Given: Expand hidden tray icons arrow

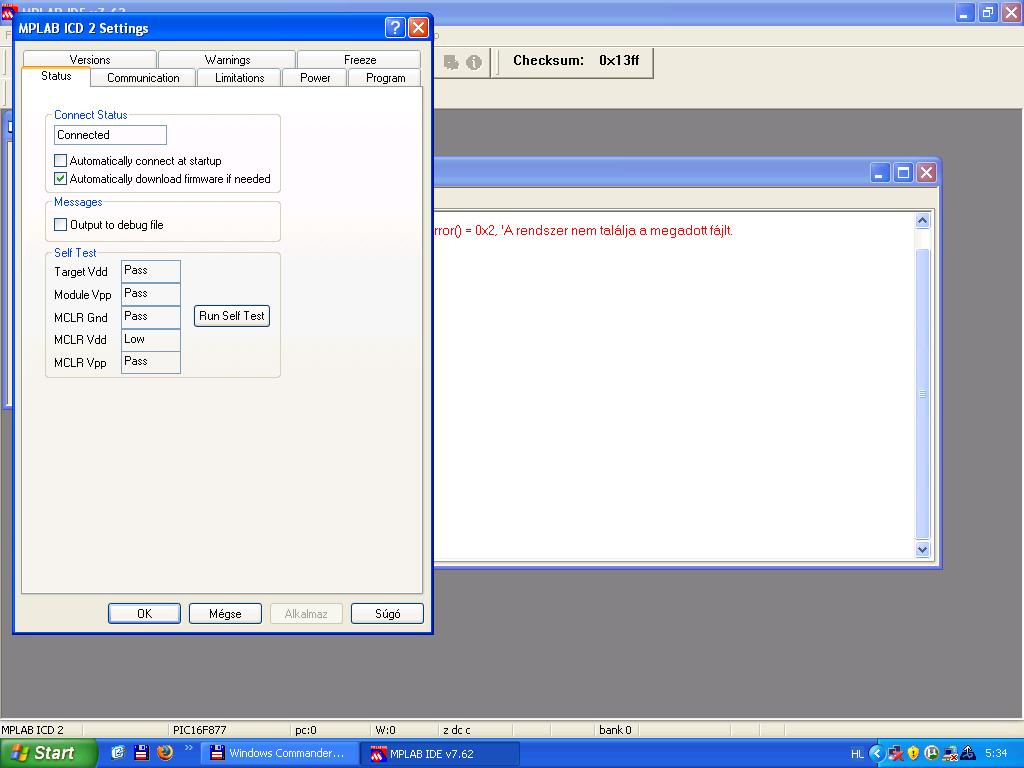Looking at the screenshot, I should (877, 754).
